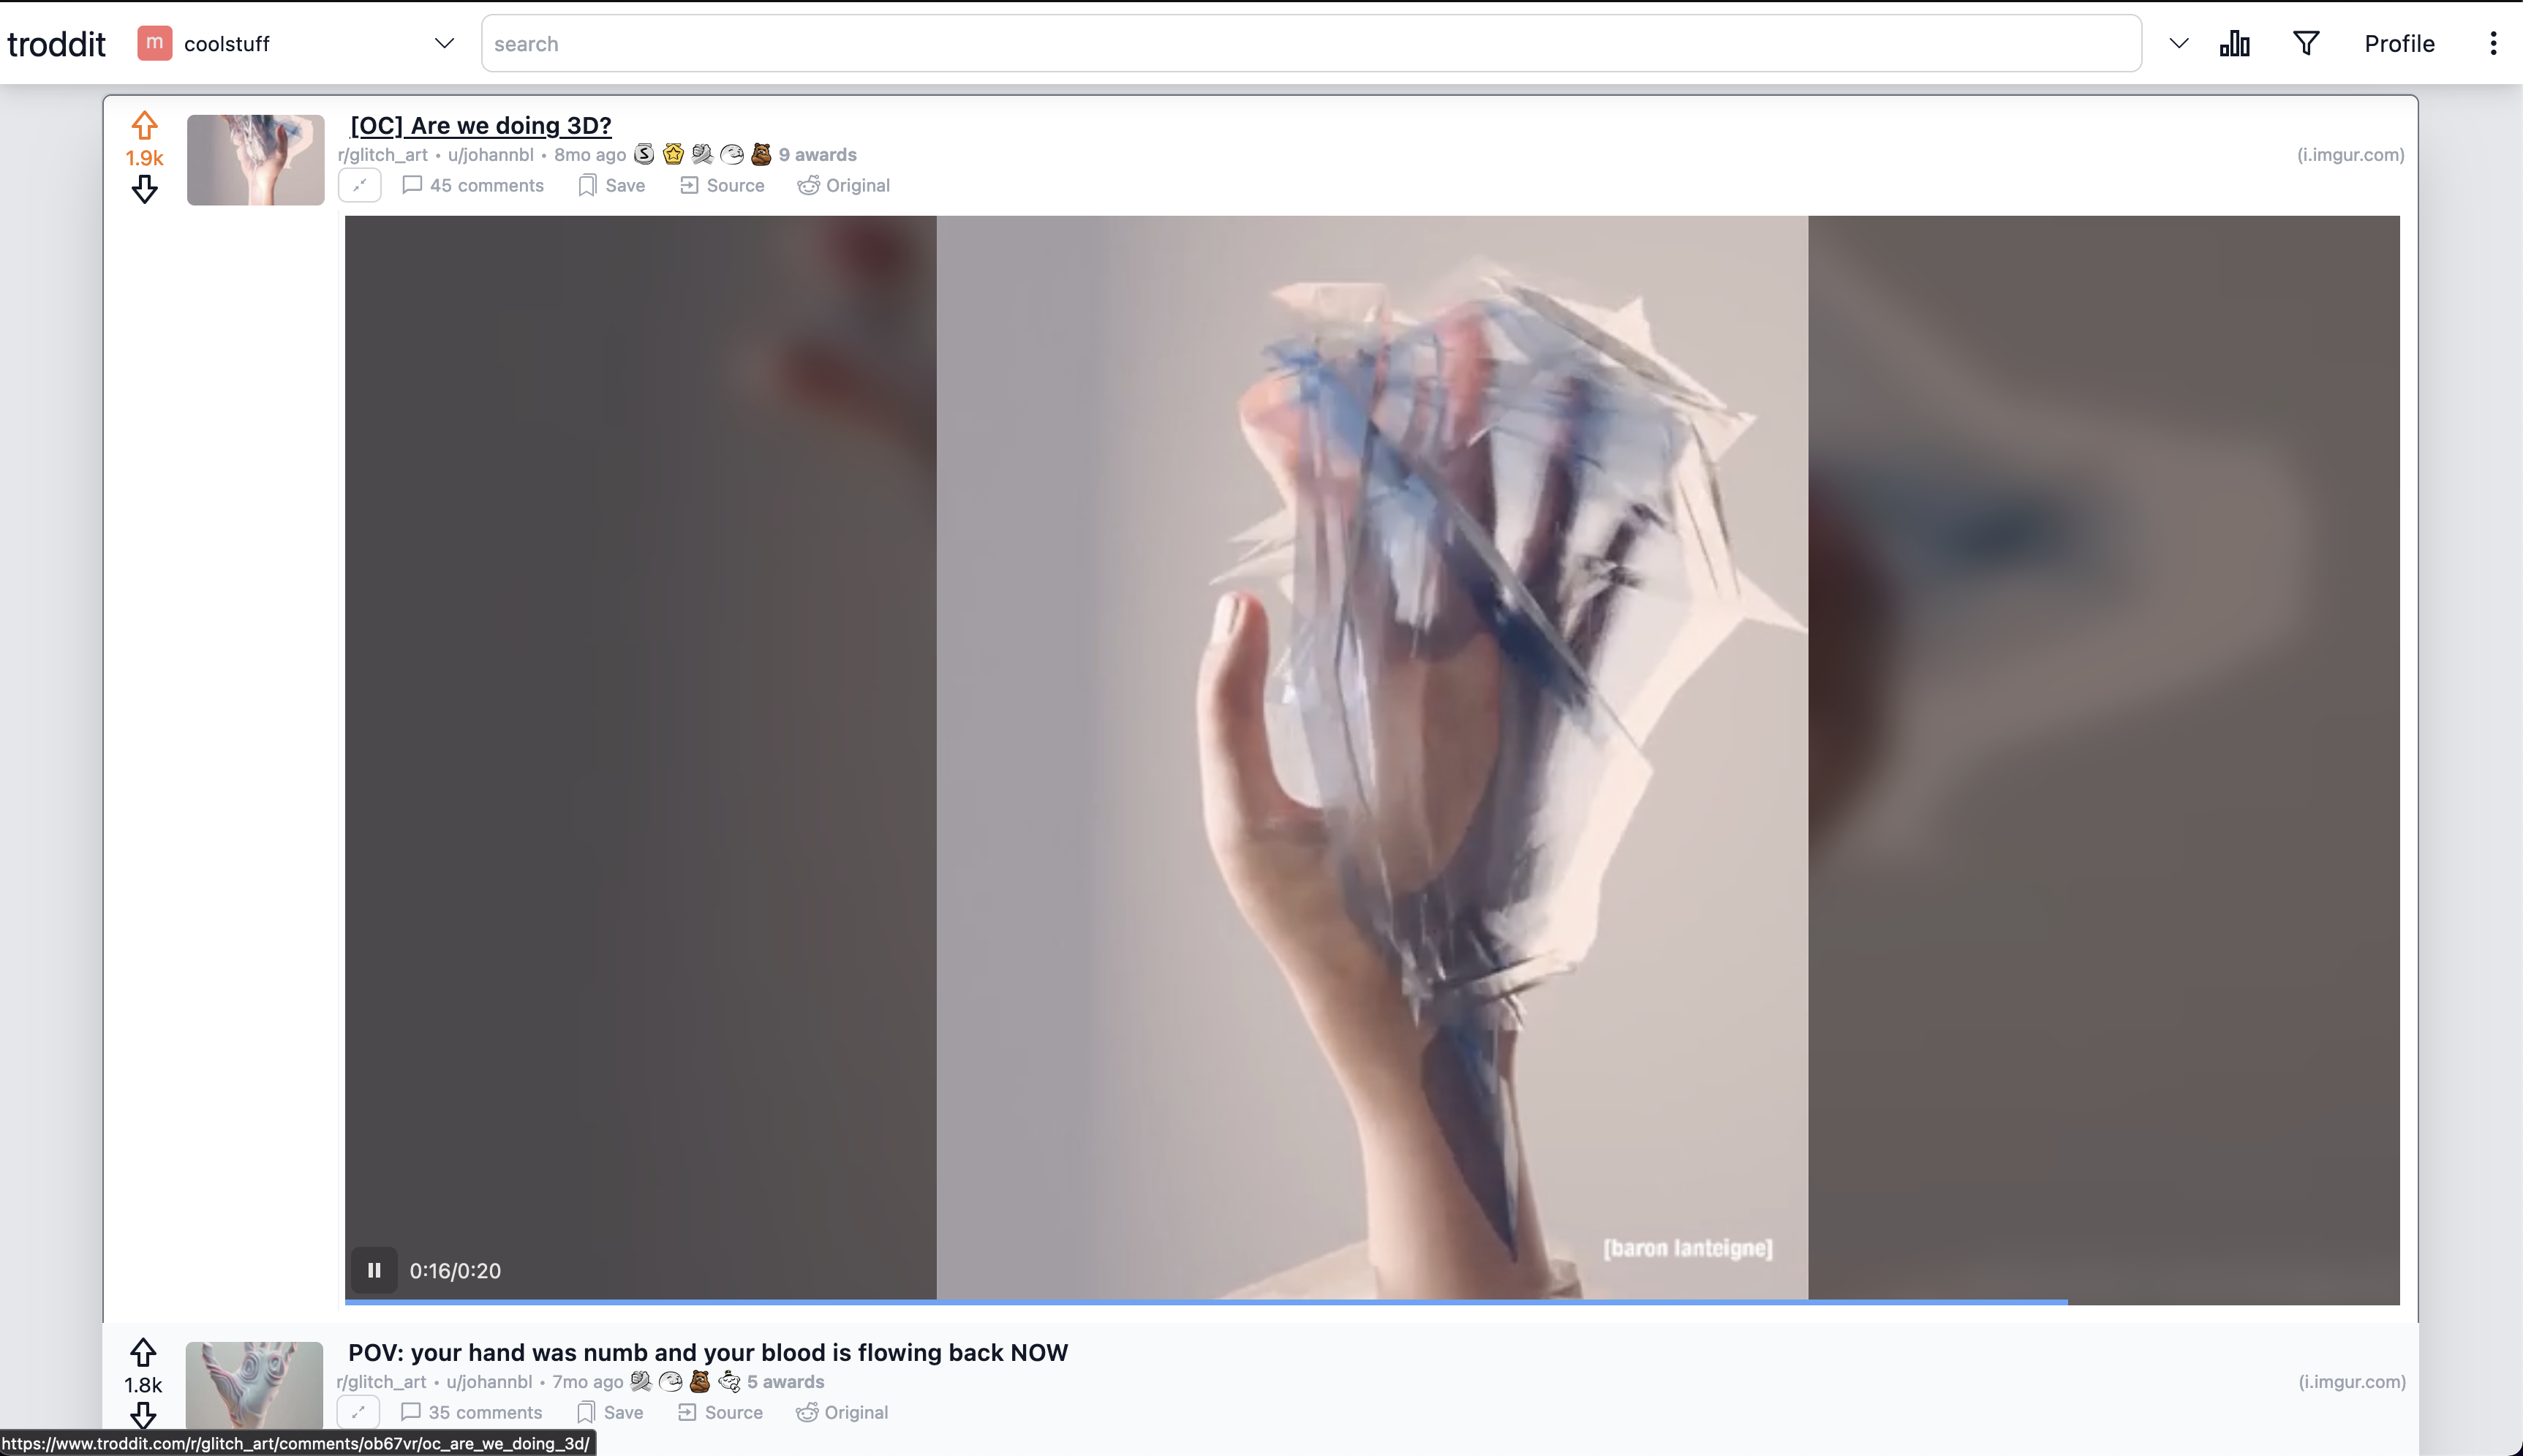Open the three-dot more options menu
This screenshot has width=2523, height=1456.
(x=2493, y=43)
